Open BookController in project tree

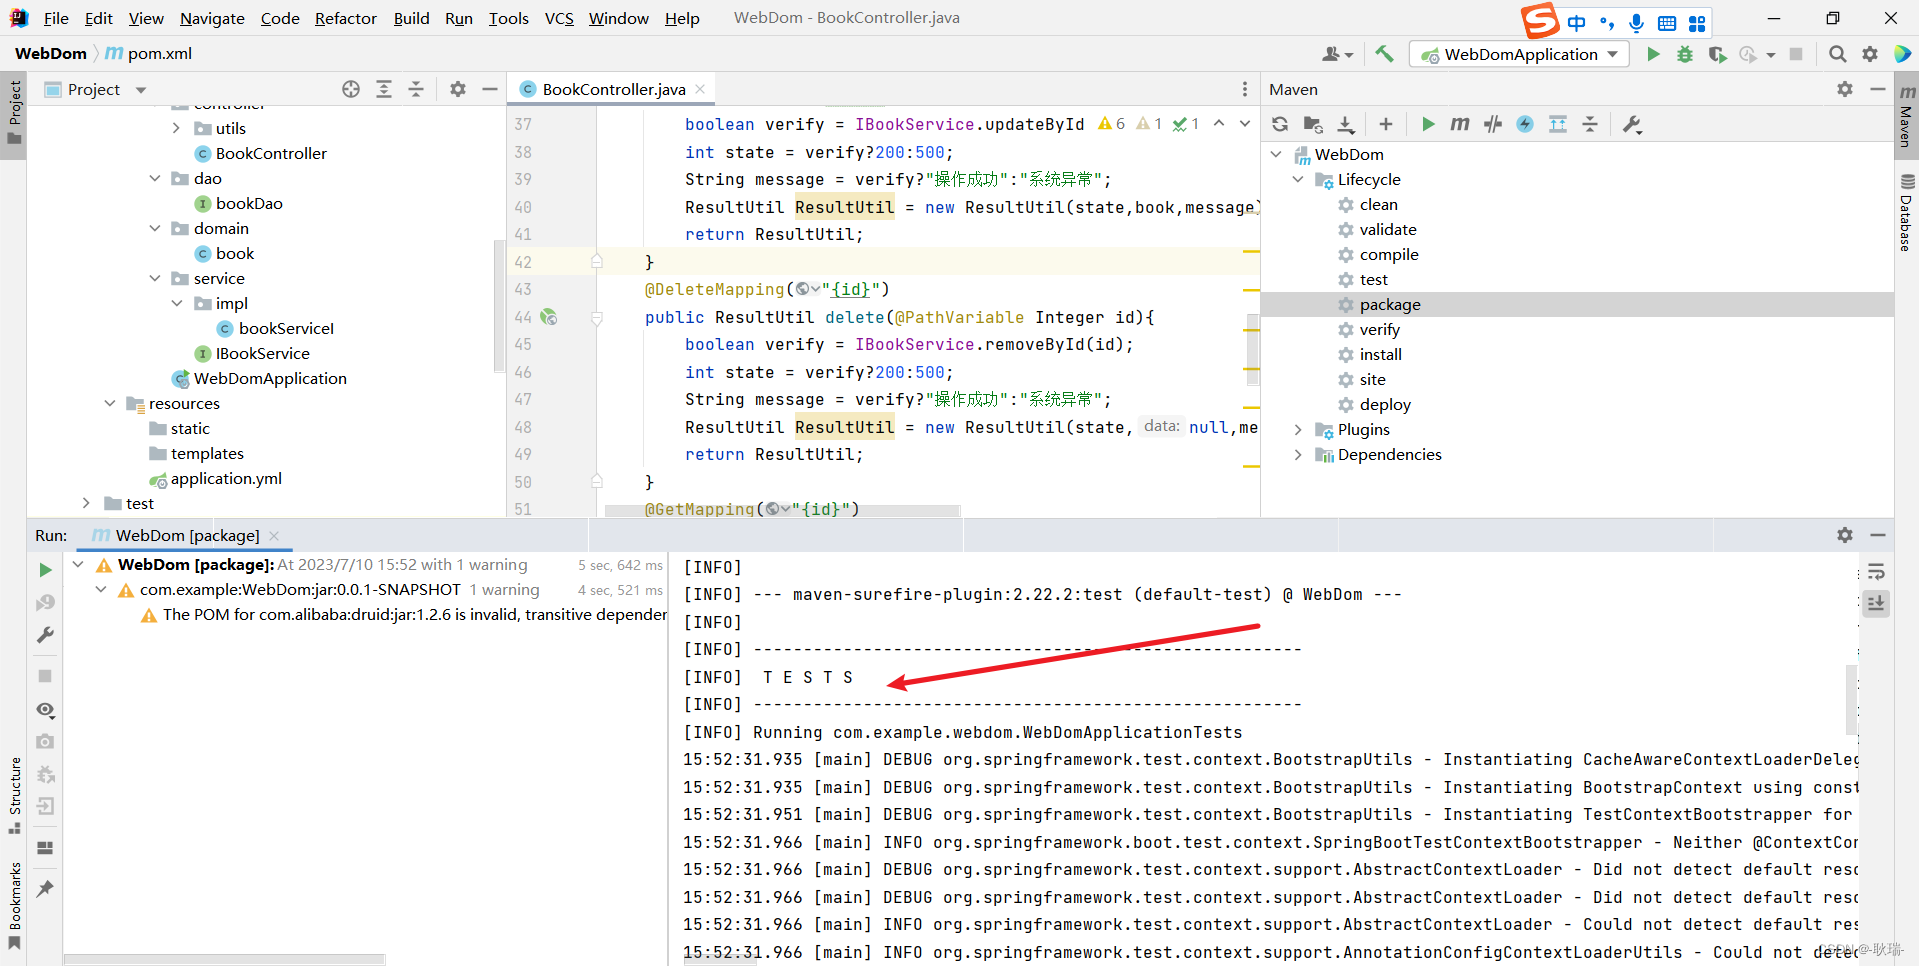pos(271,153)
